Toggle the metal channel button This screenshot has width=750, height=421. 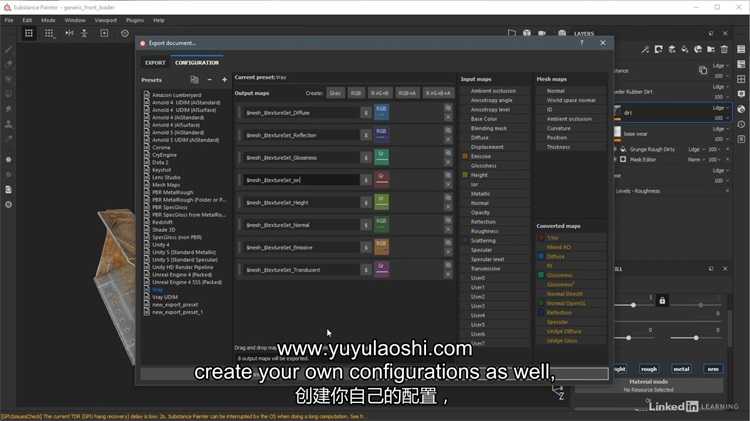681,369
